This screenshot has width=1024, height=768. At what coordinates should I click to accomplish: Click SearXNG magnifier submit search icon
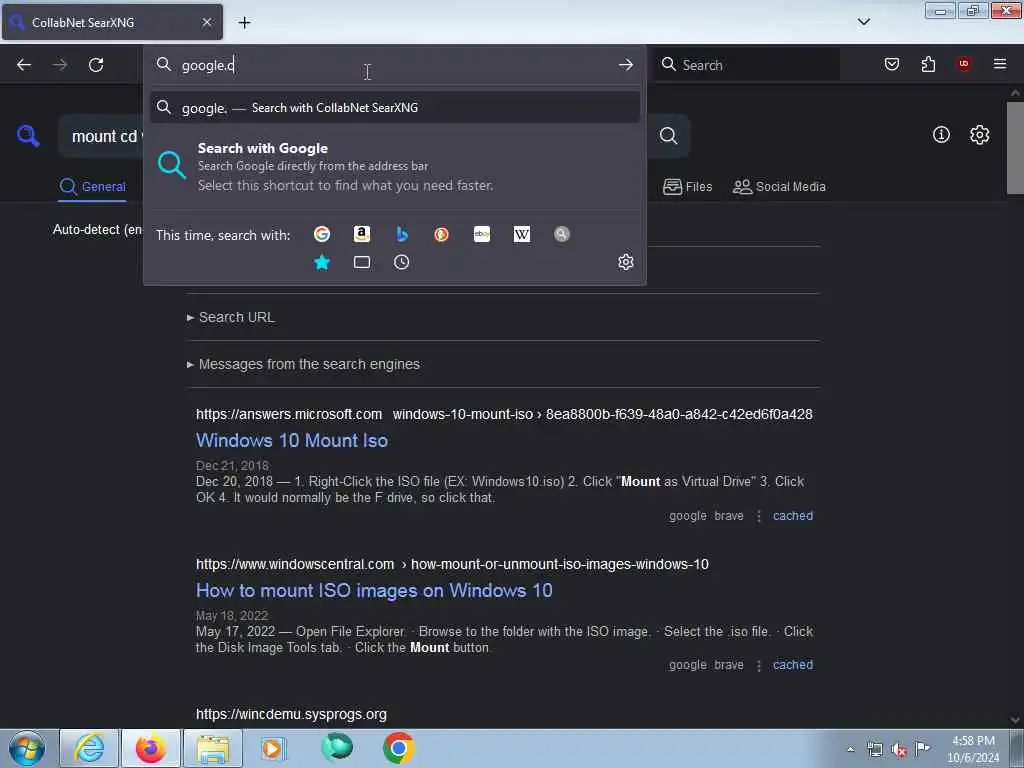[x=668, y=135]
